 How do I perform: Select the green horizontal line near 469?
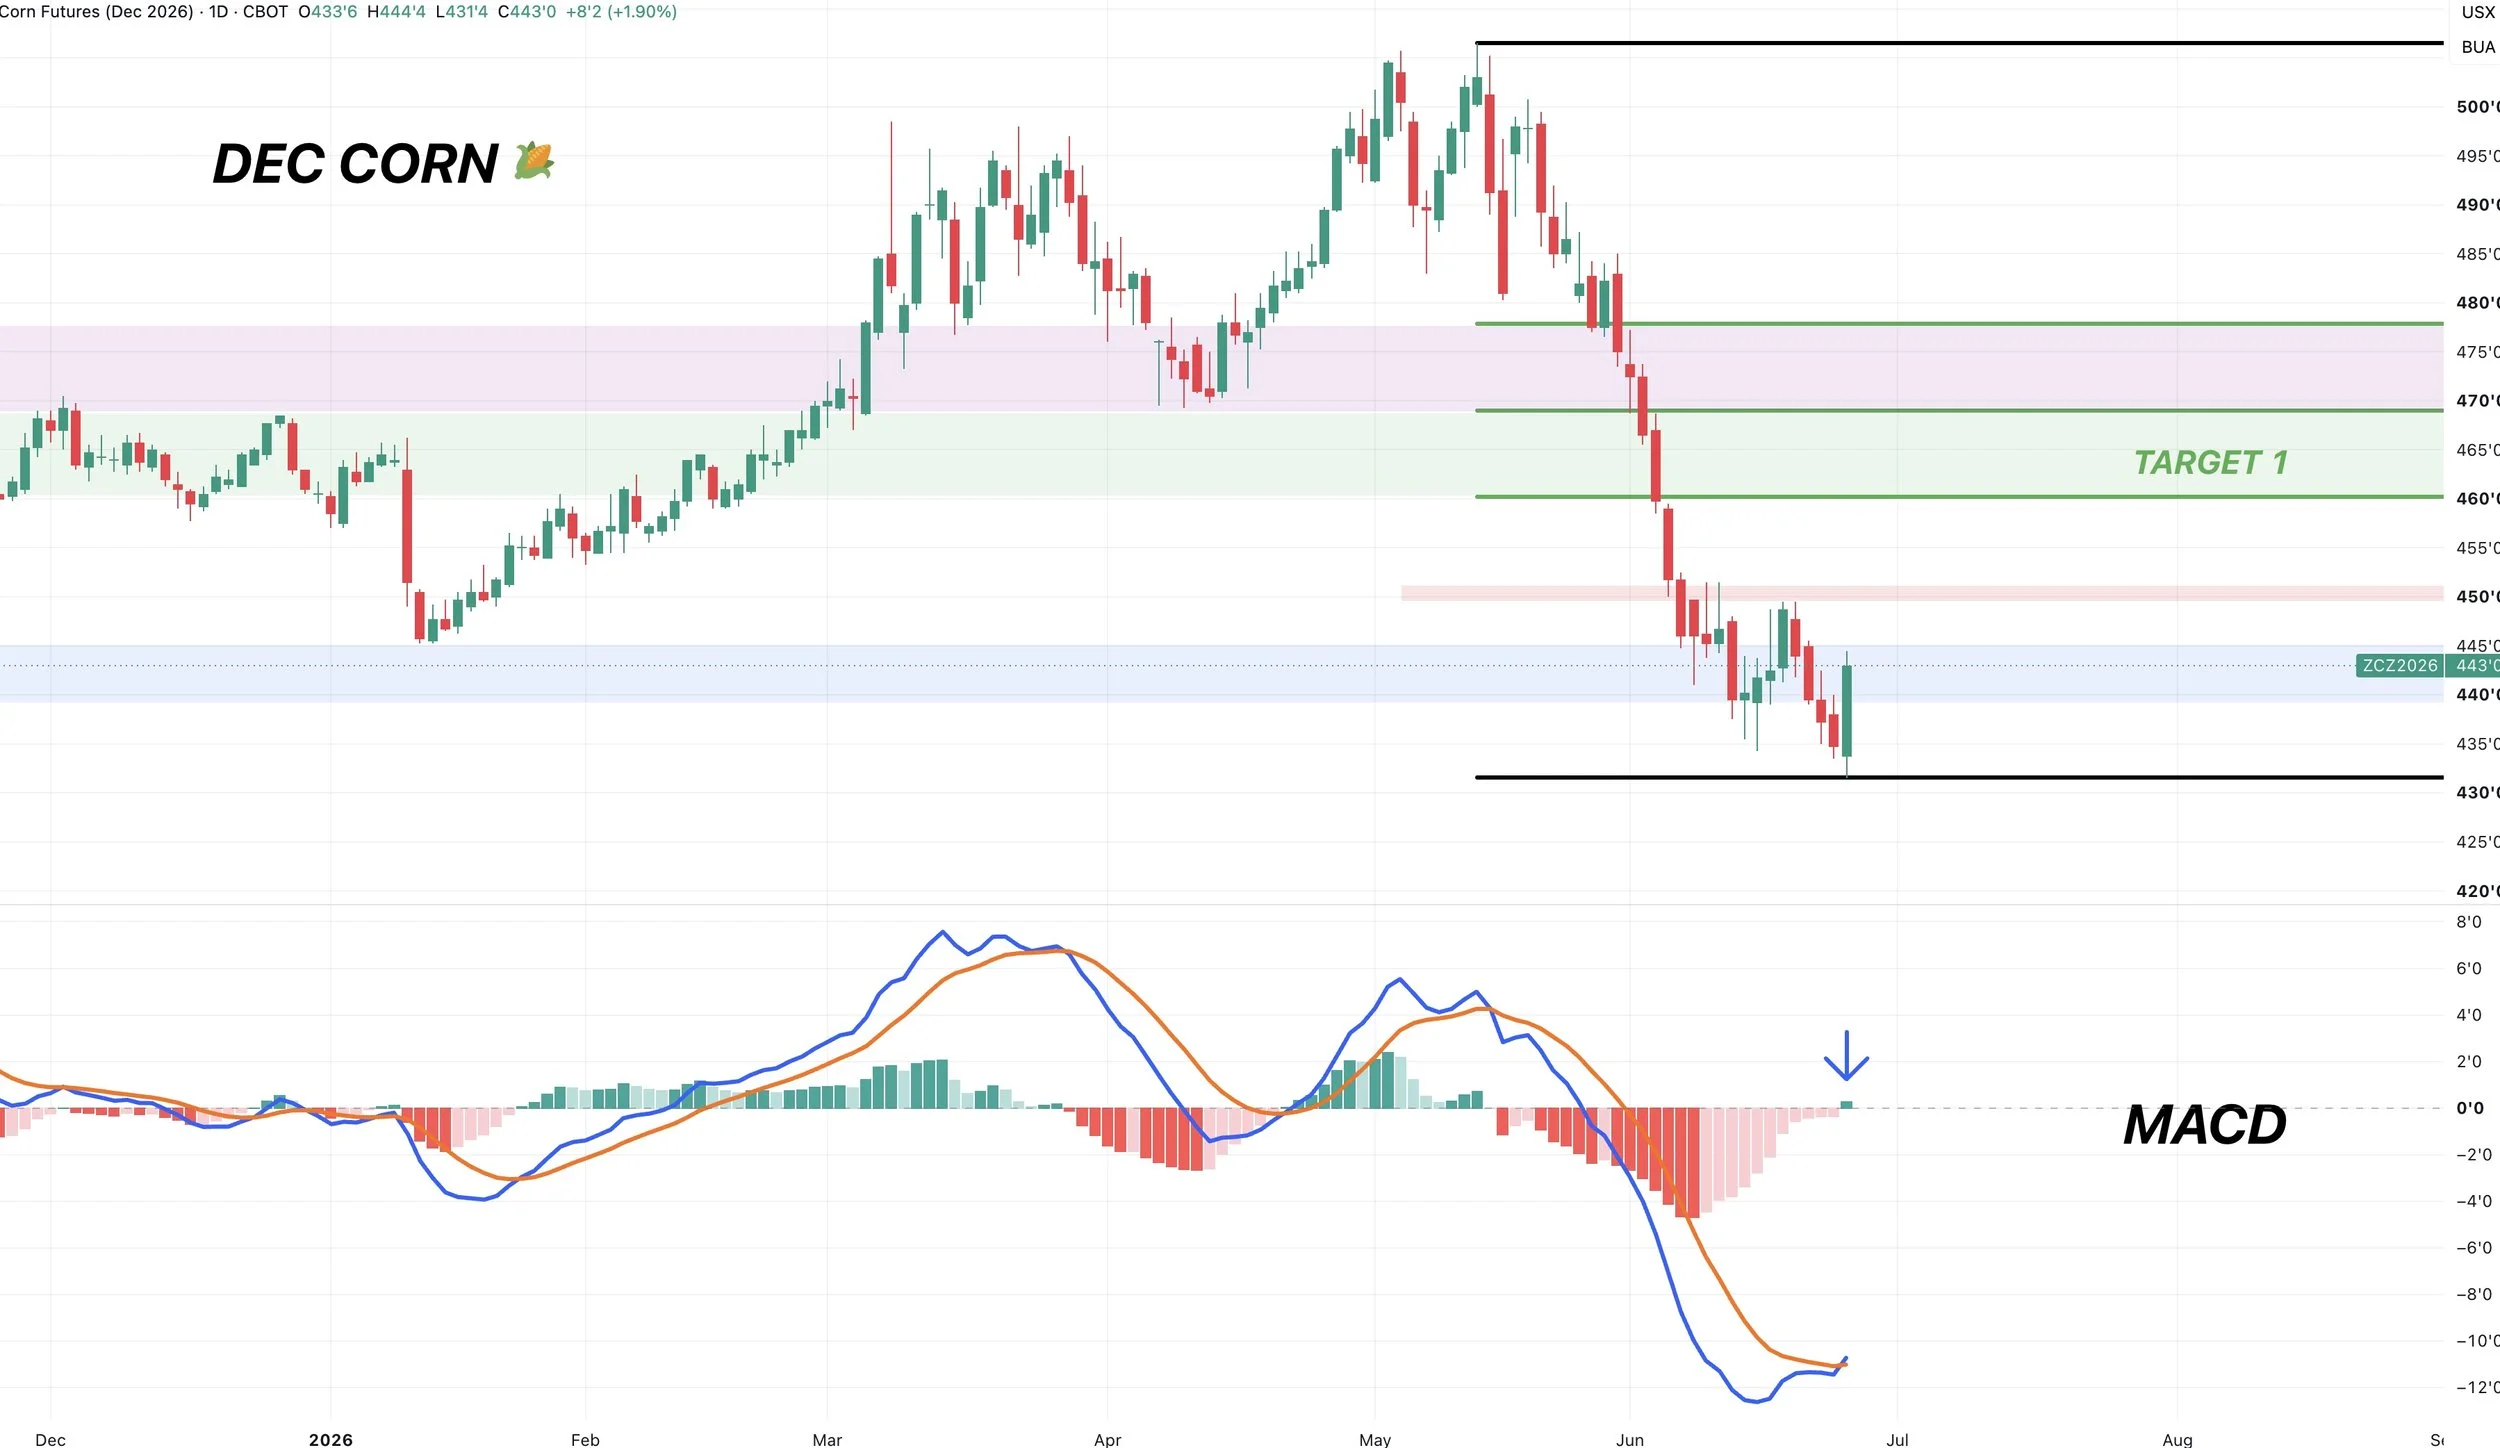(x=1959, y=410)
